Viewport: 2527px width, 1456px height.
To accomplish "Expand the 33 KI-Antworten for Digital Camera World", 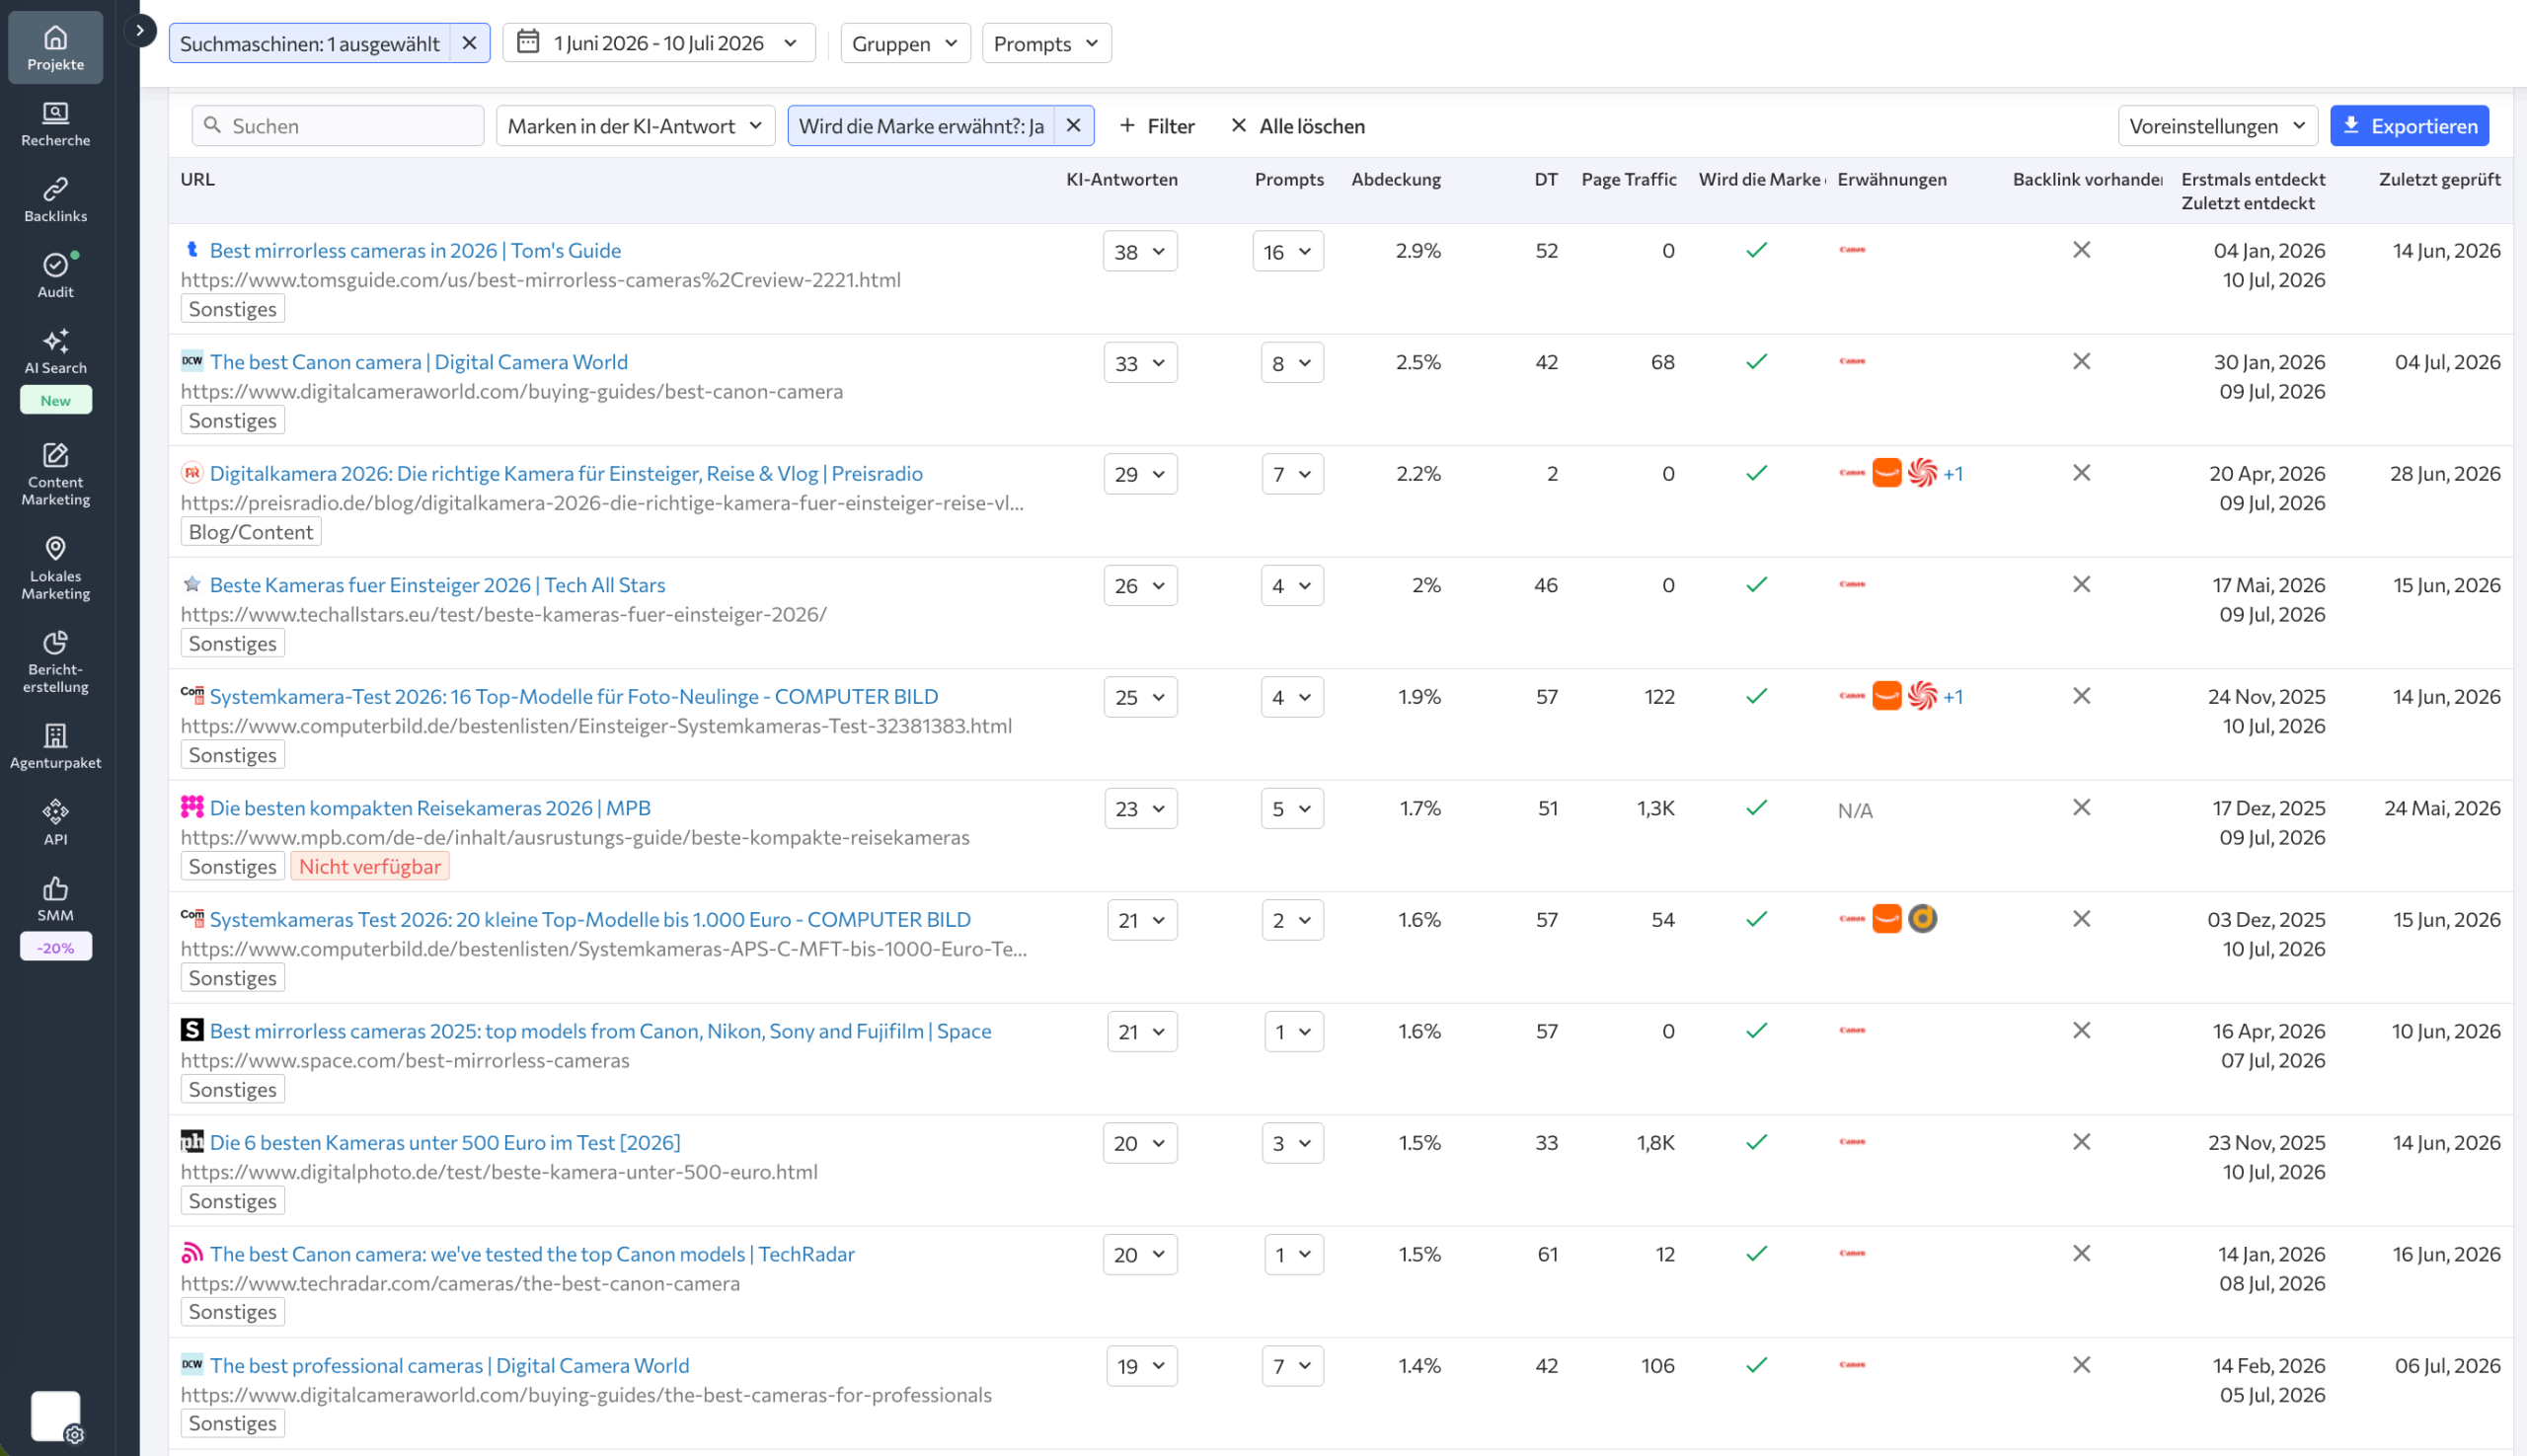I will coord(1140,363).
